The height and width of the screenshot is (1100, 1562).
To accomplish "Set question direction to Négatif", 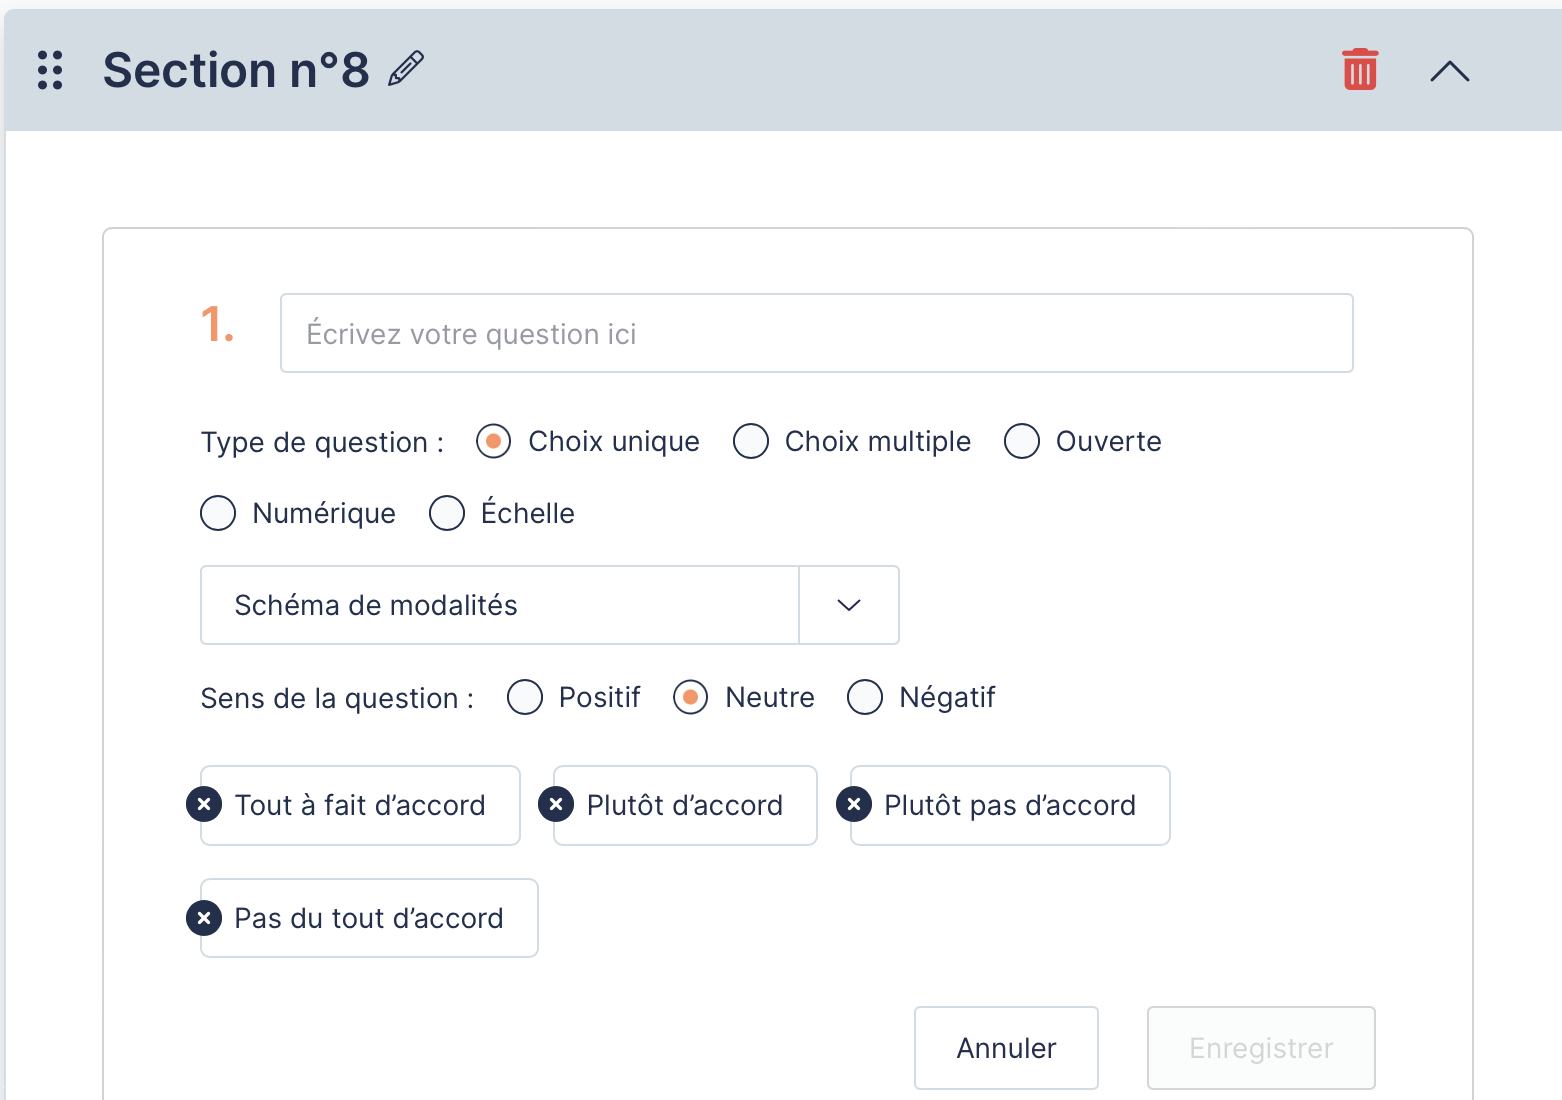I will 865,697.
